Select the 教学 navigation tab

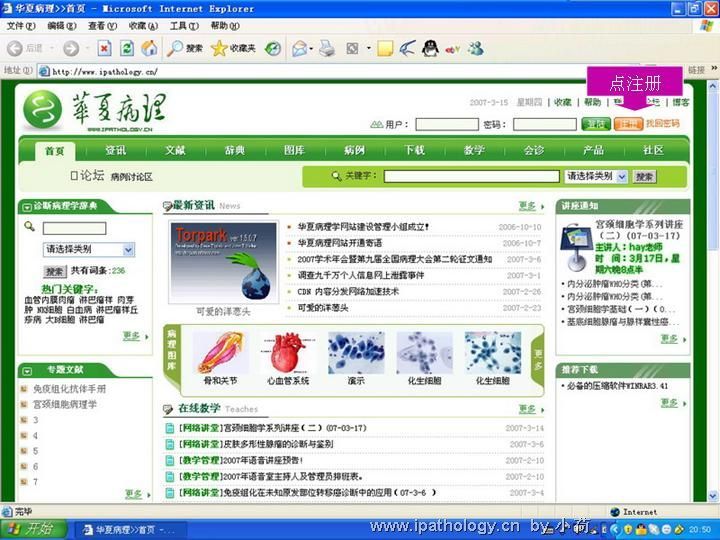[x=474, y=150]
